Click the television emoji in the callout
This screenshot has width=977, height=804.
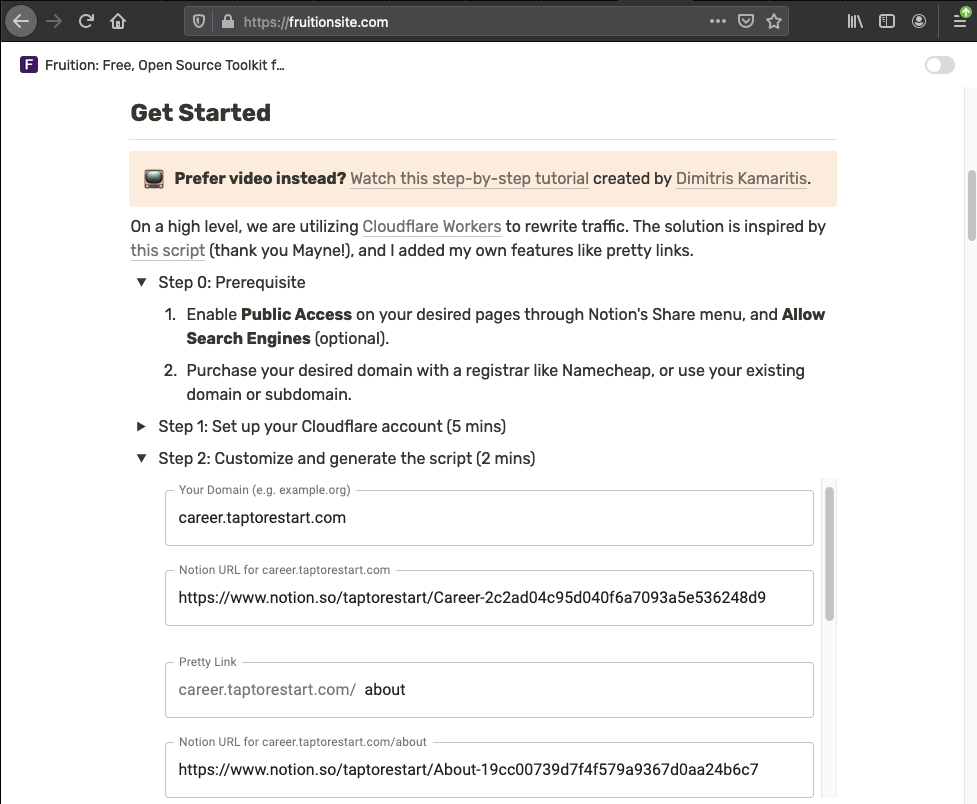coord(154,179)
